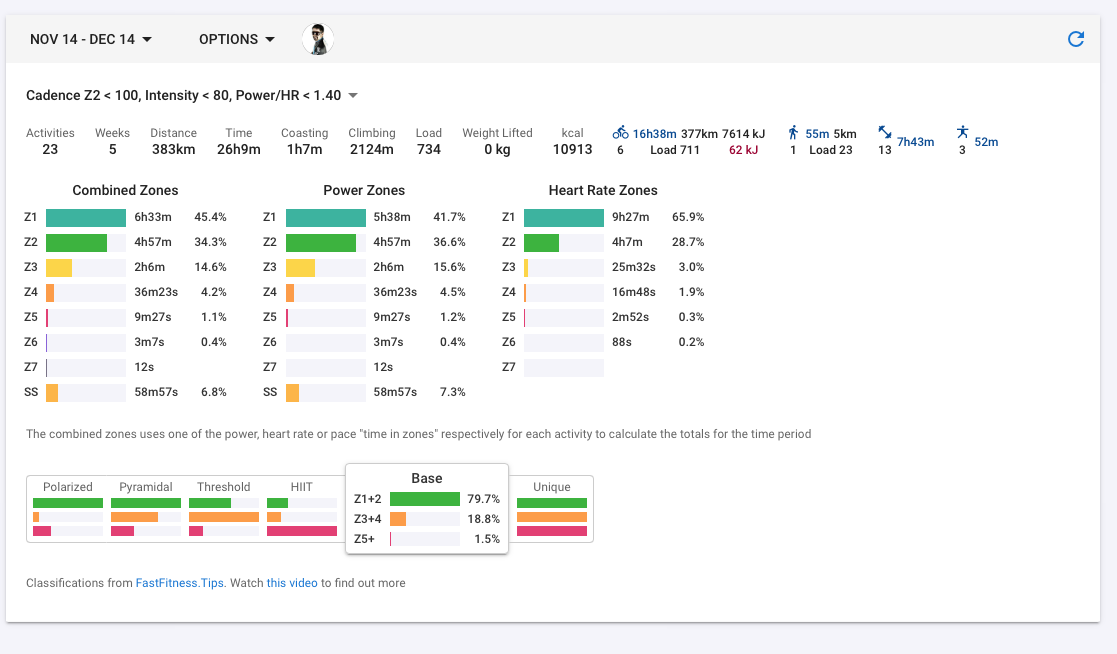
Task: Select the Pyramidal training distribution
Action: [x=145, y=509]
